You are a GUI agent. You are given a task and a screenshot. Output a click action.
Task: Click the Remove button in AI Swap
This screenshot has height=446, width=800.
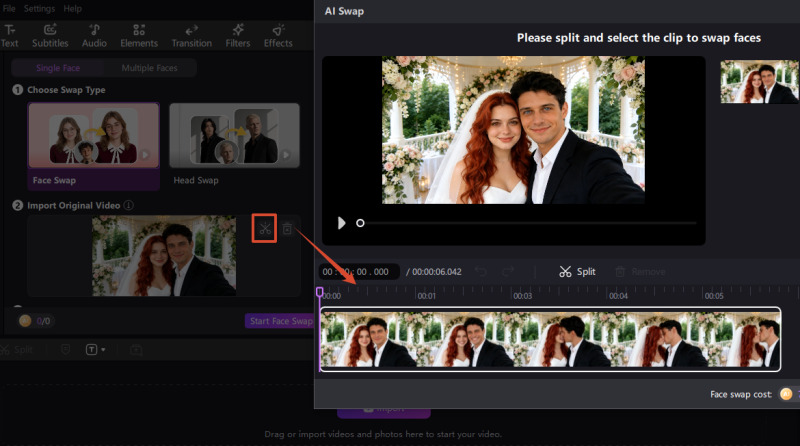[640, 271]
